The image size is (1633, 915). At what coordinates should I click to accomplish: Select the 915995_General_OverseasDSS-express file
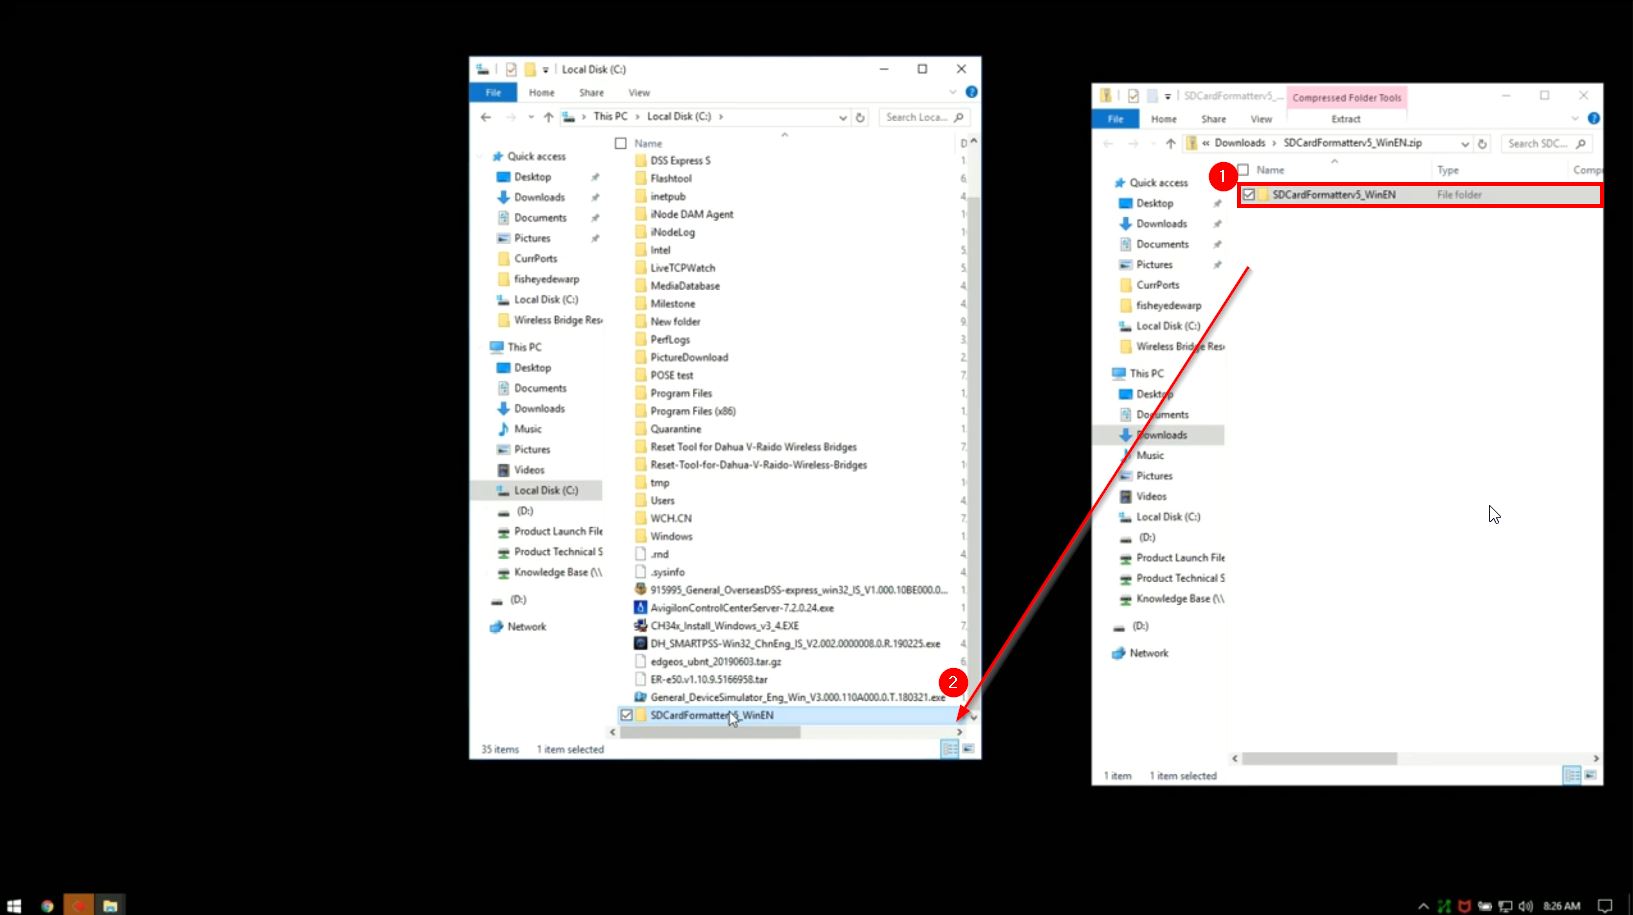[790, 590]
